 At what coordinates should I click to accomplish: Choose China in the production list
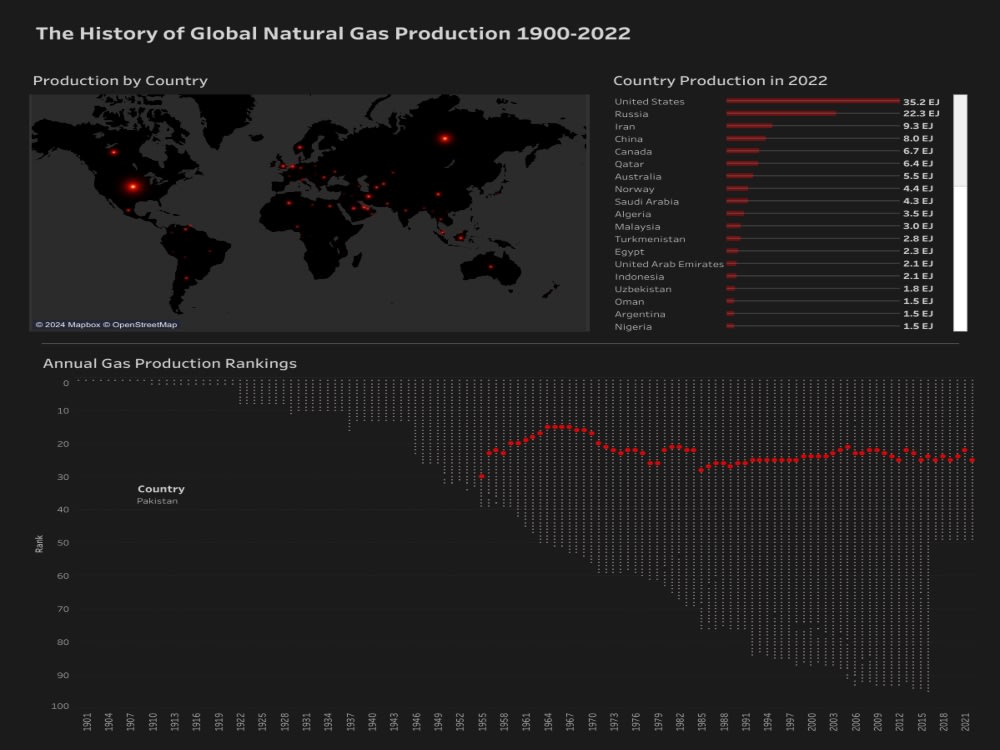pos(628,139)
